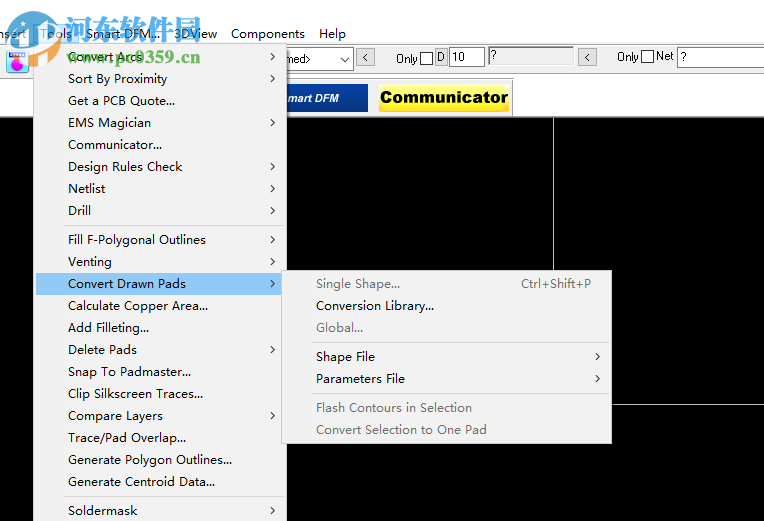
Task: Click the pink toolbar icon at left
Action: click(x=17, y=61)
